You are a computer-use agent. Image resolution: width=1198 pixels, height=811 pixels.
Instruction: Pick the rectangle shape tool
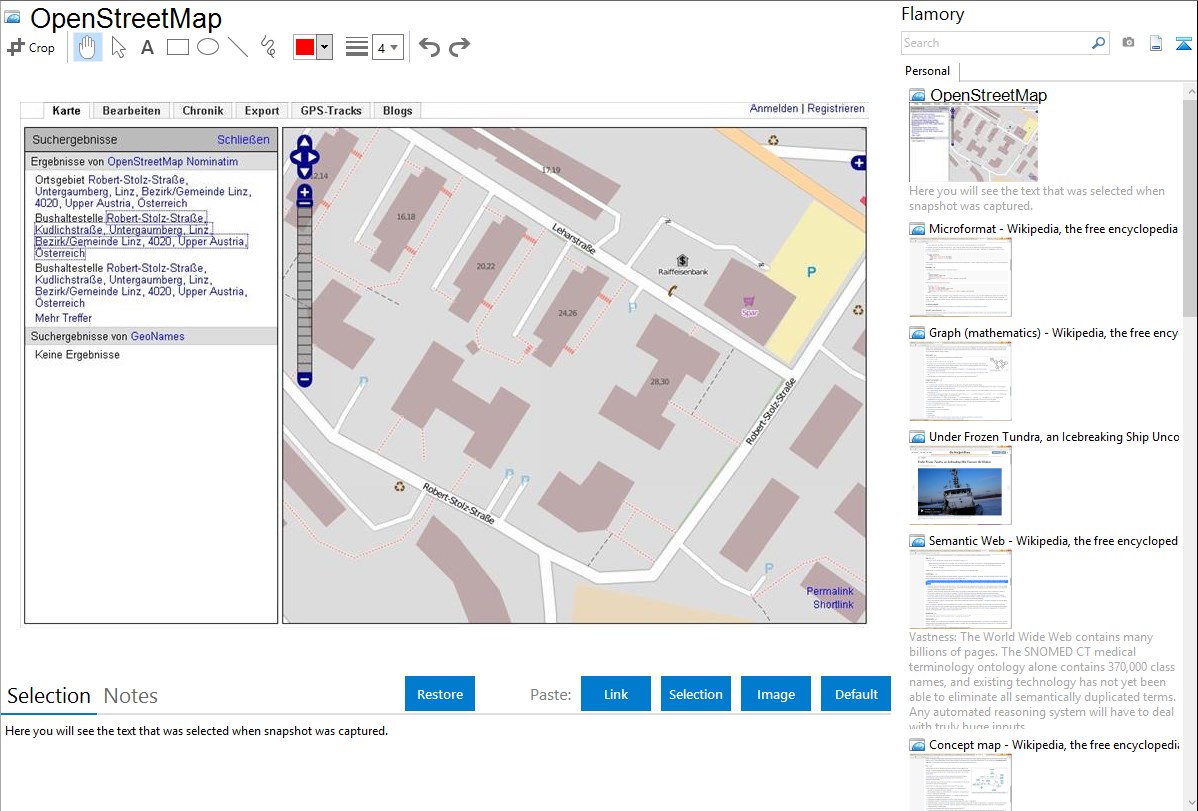coord(178,47)
